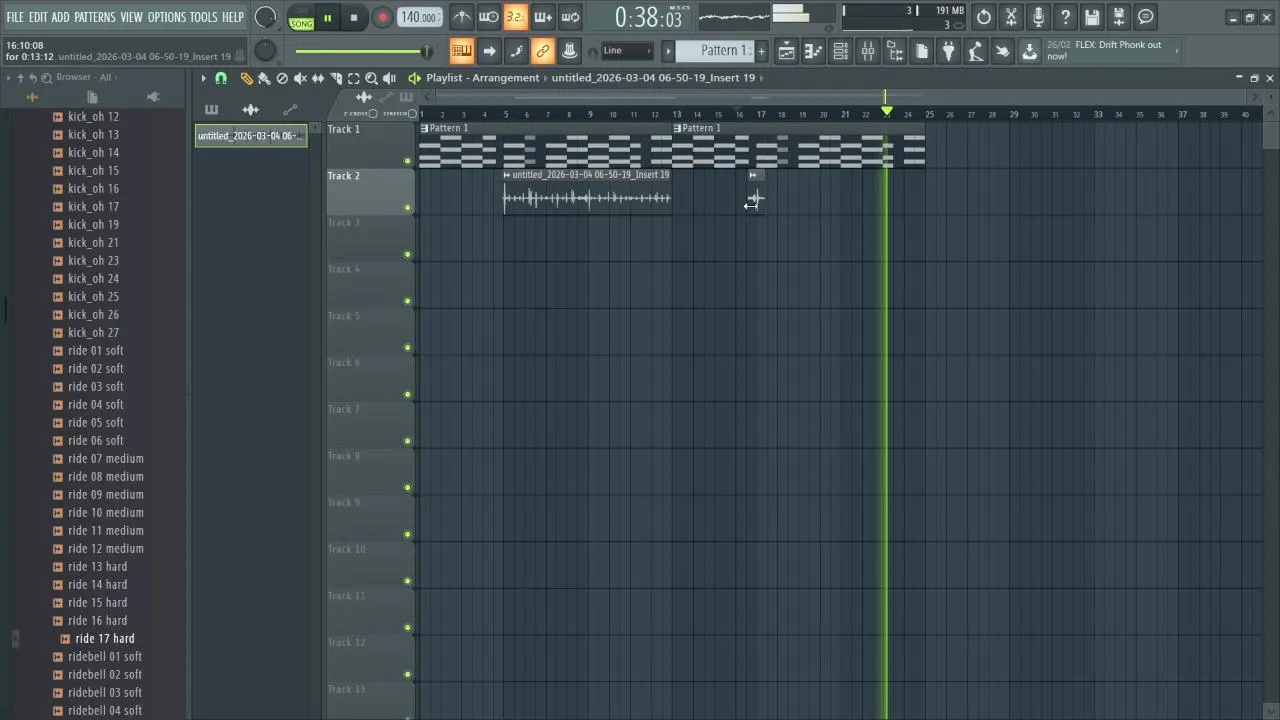The height and width of the screenshot is (720, 1280).
Task: Toggle the typing keyboard to piano icon
Action: pyautogui.click(x=462, y=51)
